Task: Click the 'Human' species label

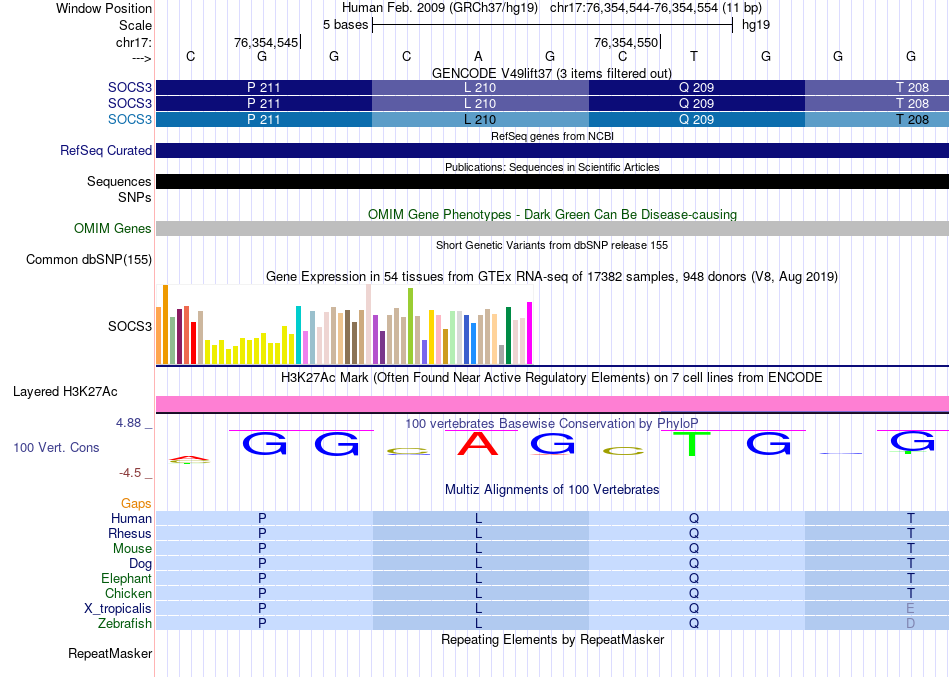Action: click(x=131, y=518)
